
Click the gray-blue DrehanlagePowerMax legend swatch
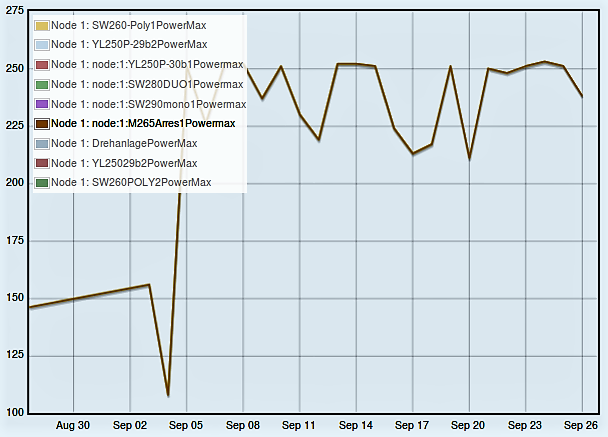41,144
